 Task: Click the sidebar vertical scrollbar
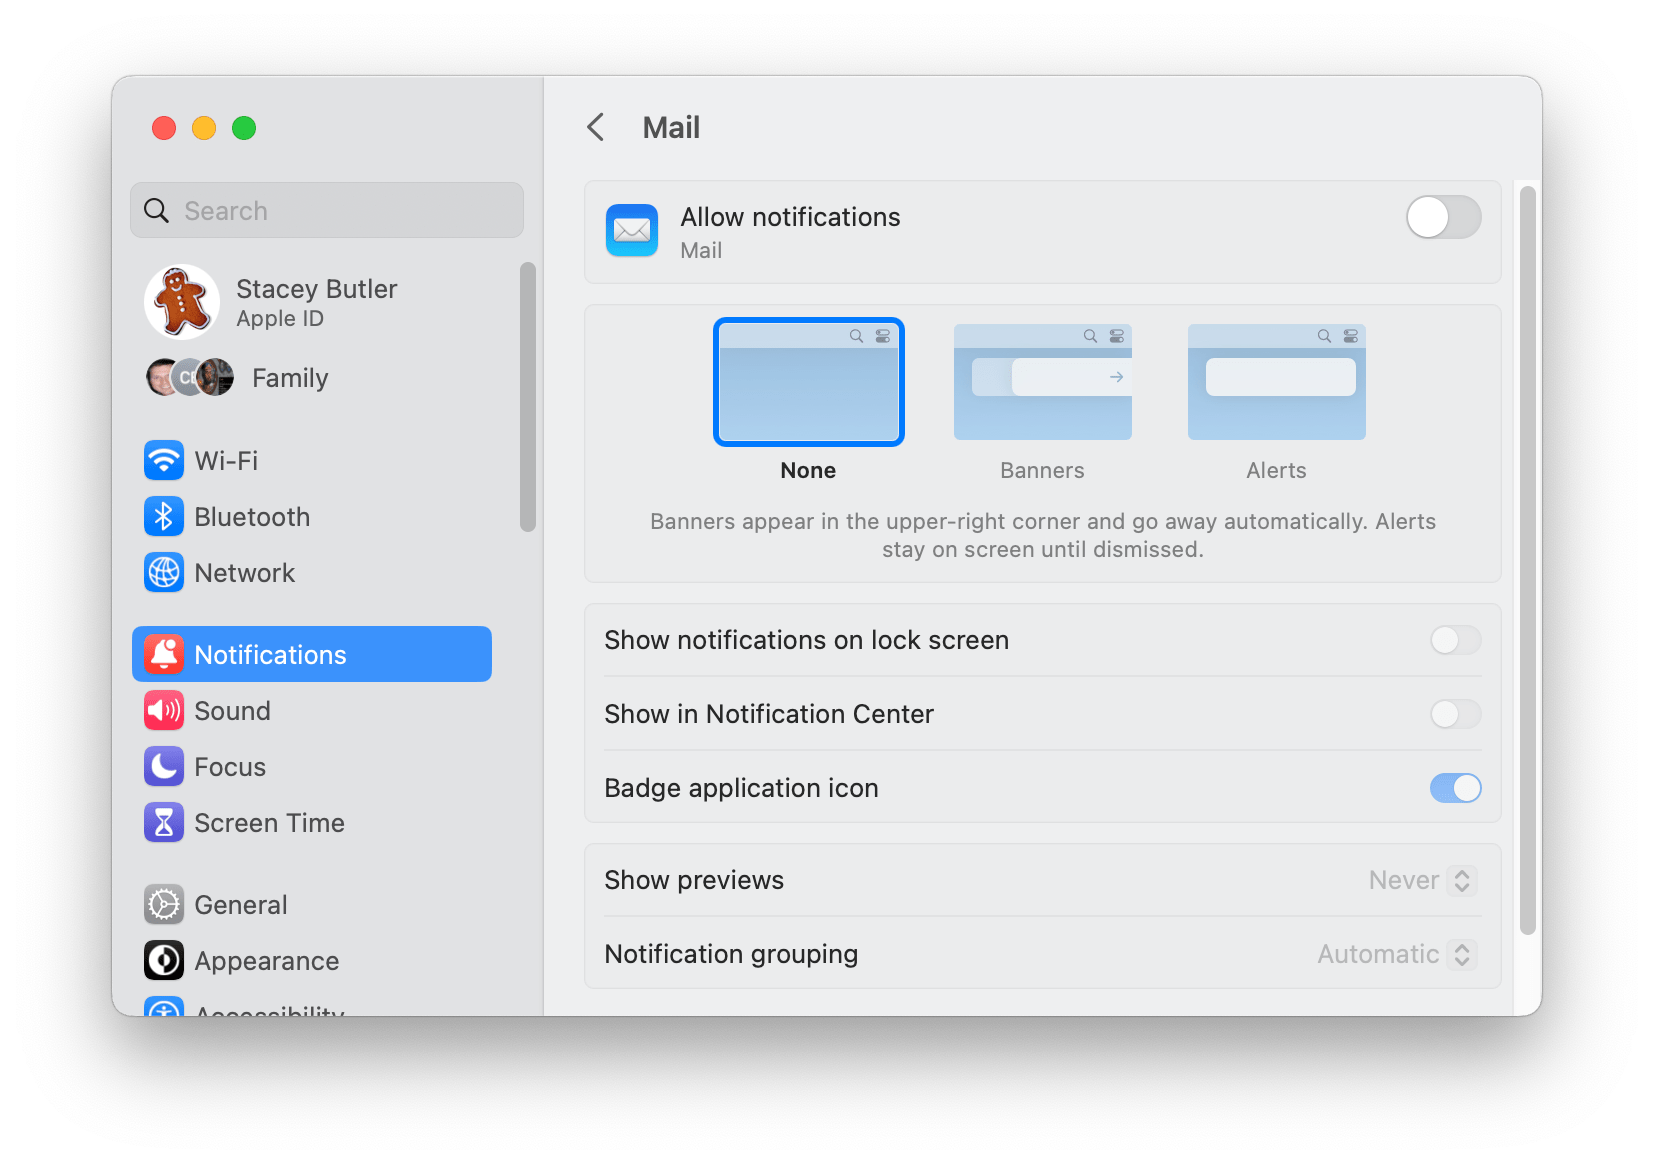click(x=528, y=397)
